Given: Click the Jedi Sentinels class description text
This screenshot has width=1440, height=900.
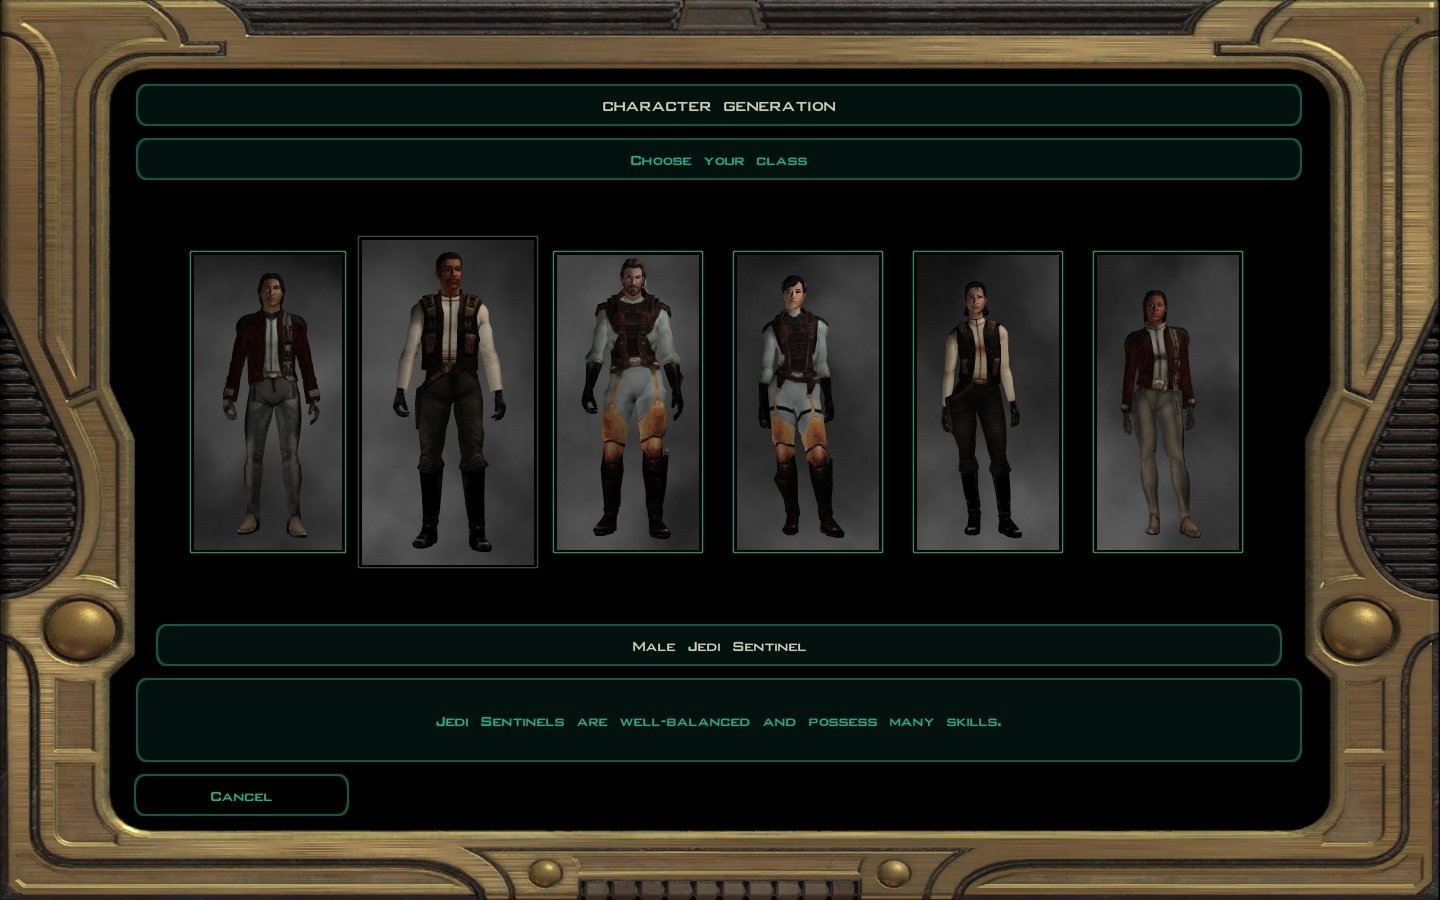Looking at the screenshot, I should 719,721.
